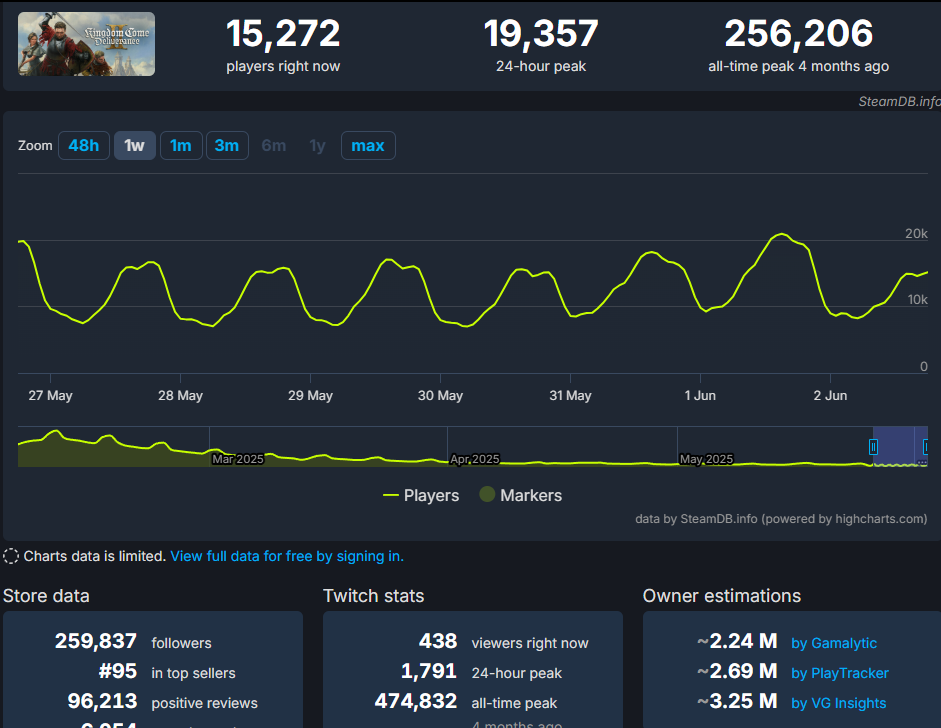Click the 27 May axis label
Image resolution: width=941 pixels, height=728 pixels.
click(50, 396)
